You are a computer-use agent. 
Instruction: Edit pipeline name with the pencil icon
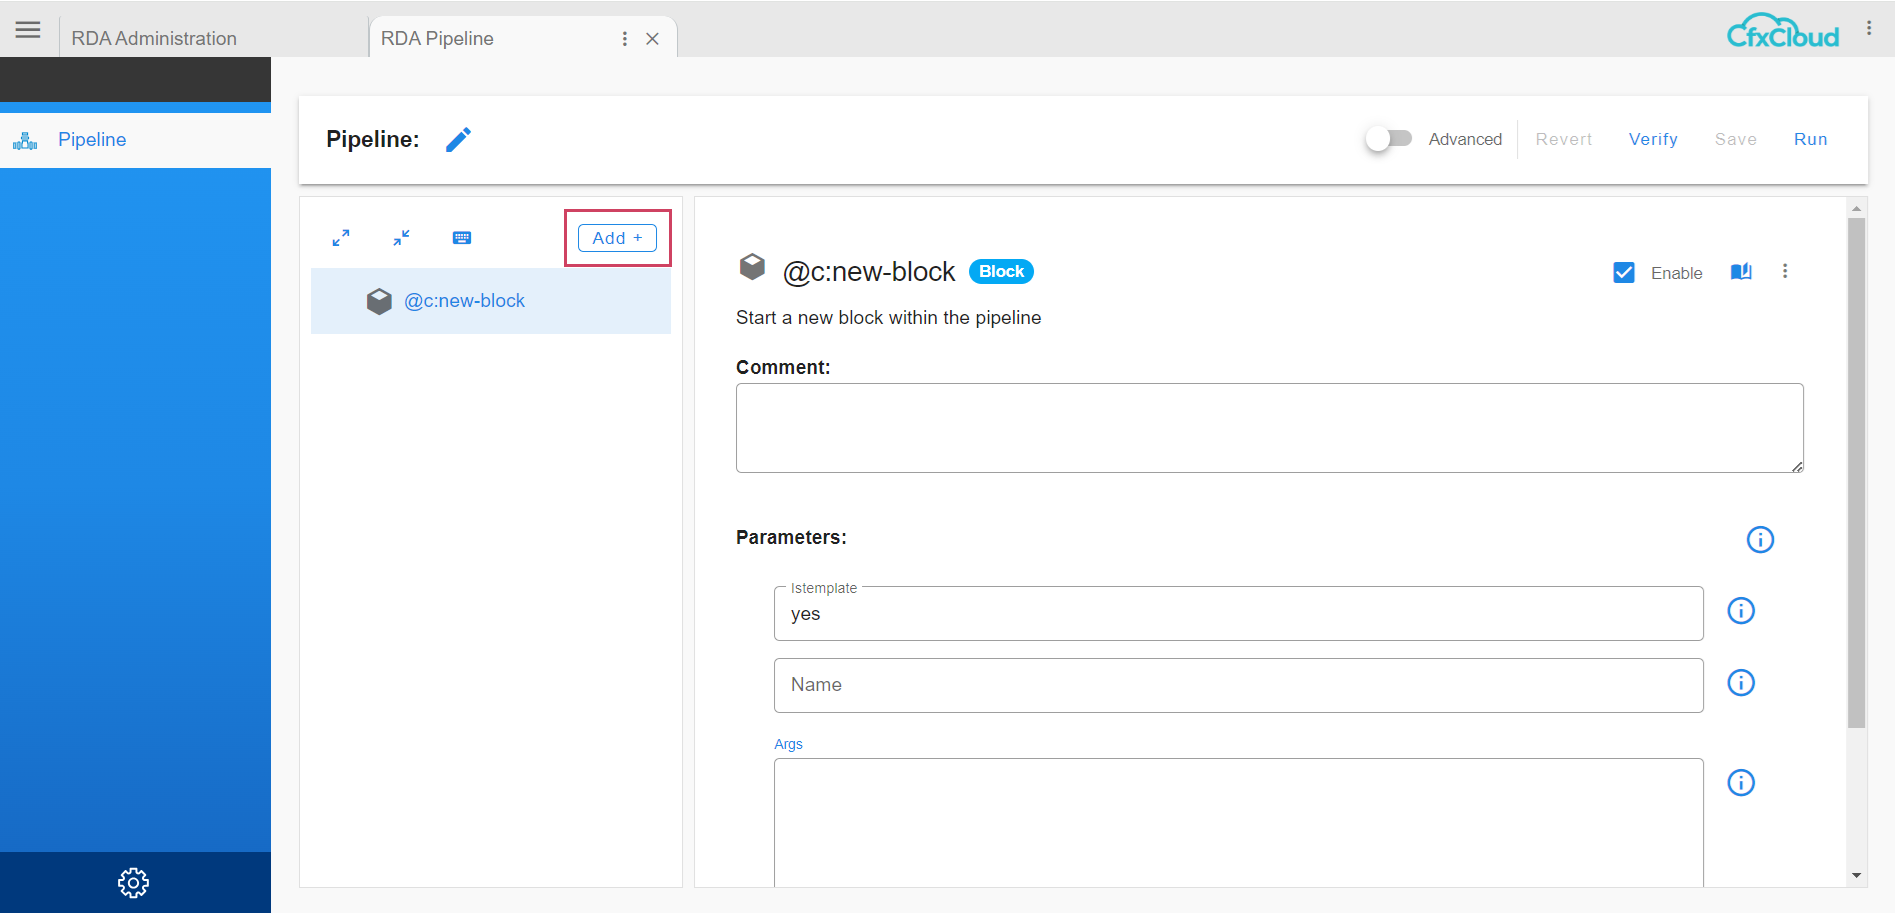pyautogui.click(x=458, y=139)
